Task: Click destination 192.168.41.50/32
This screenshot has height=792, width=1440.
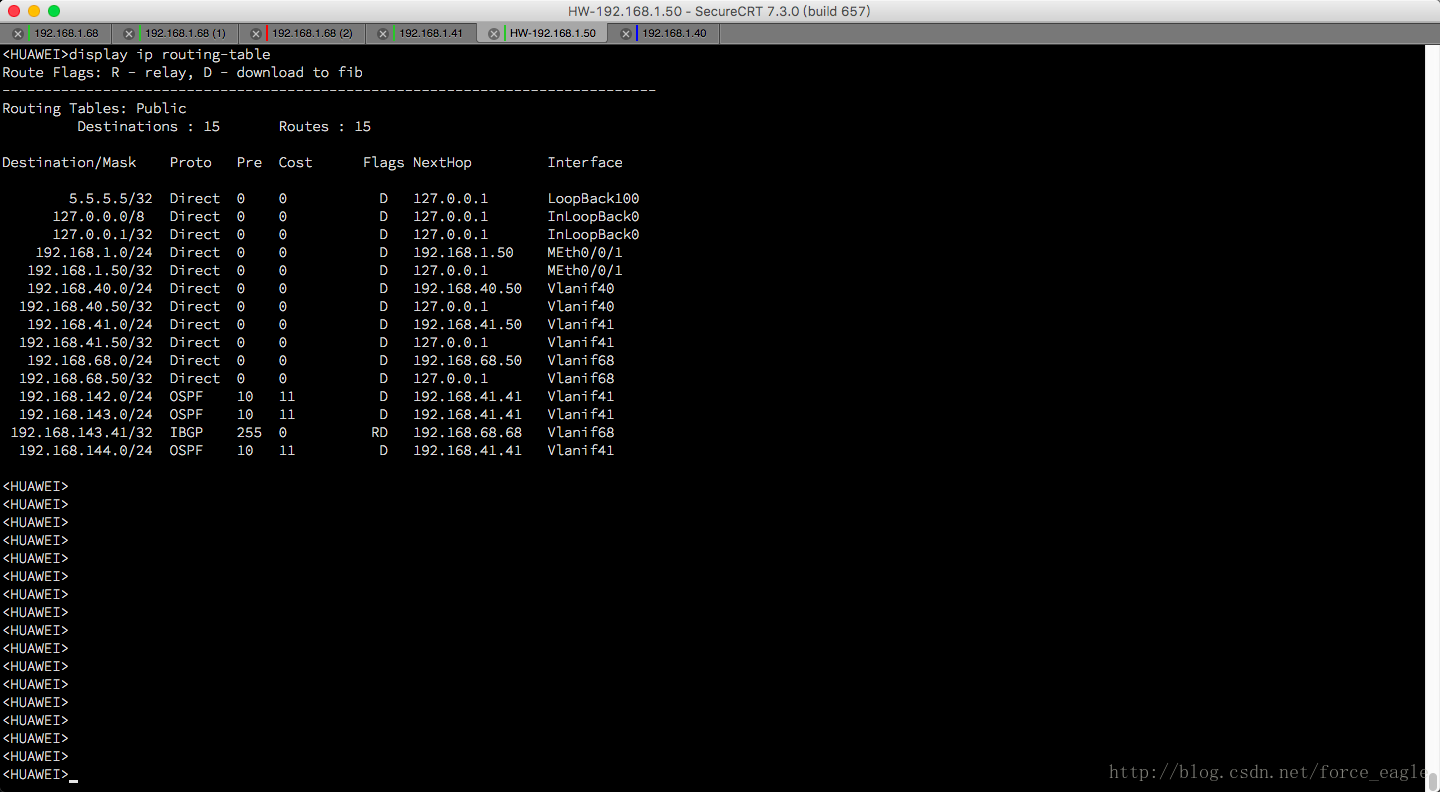Action: pos(86,342)
